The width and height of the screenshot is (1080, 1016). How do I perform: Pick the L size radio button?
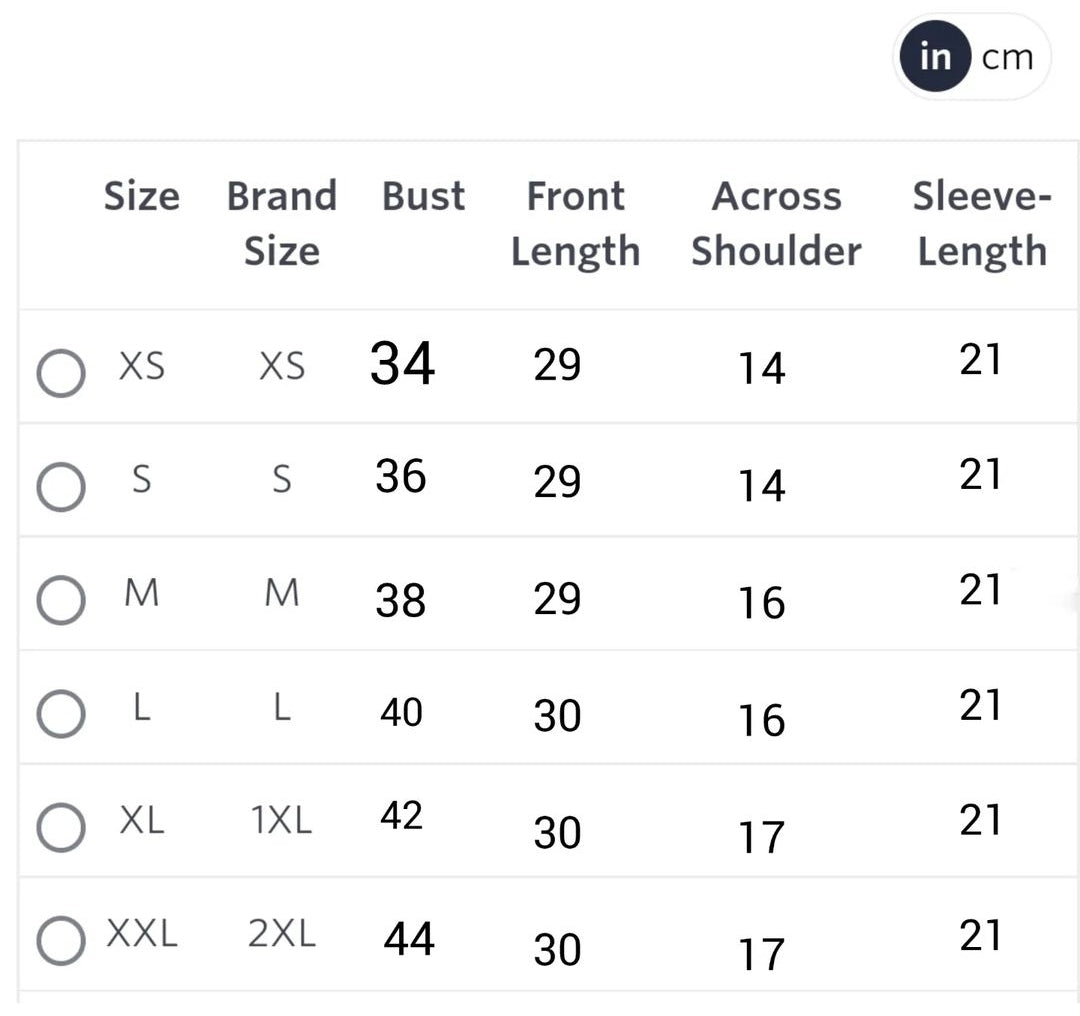(60, 715)
